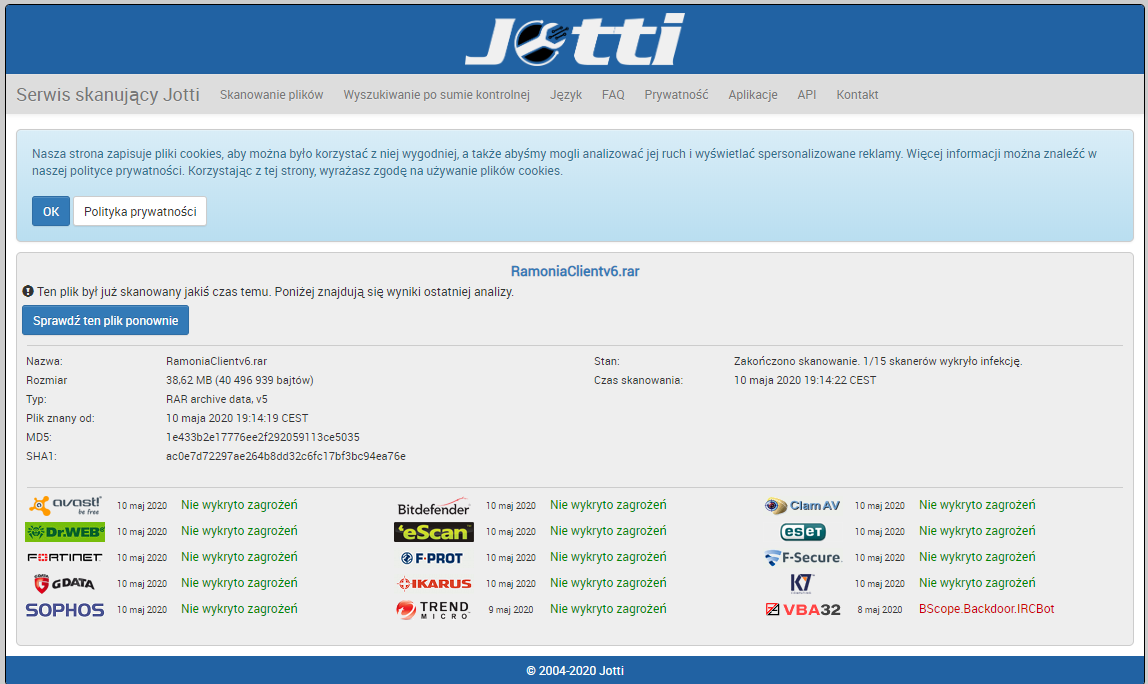Open the Język language menu
1148x684 pixels.
point(565,95)
